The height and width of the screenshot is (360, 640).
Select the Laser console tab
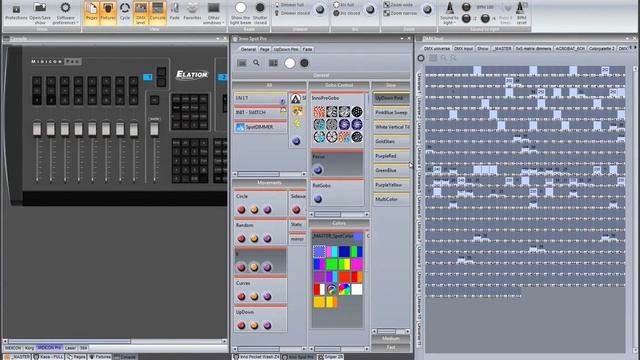(x=70, y=348)
